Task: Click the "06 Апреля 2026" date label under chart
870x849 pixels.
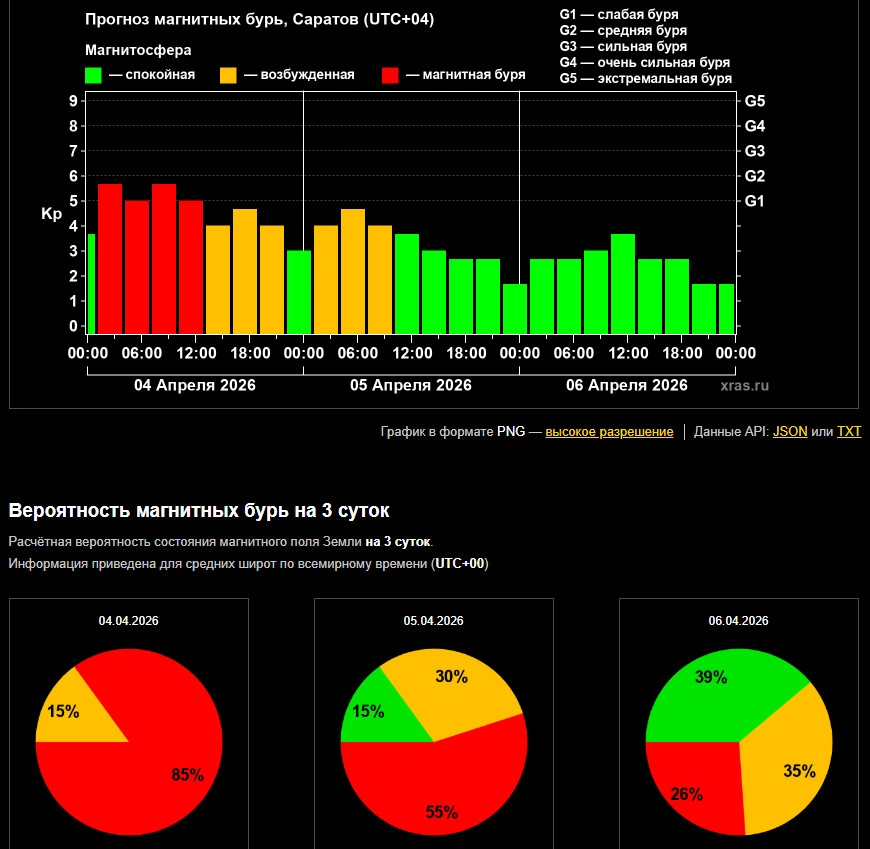Action: 627,385
